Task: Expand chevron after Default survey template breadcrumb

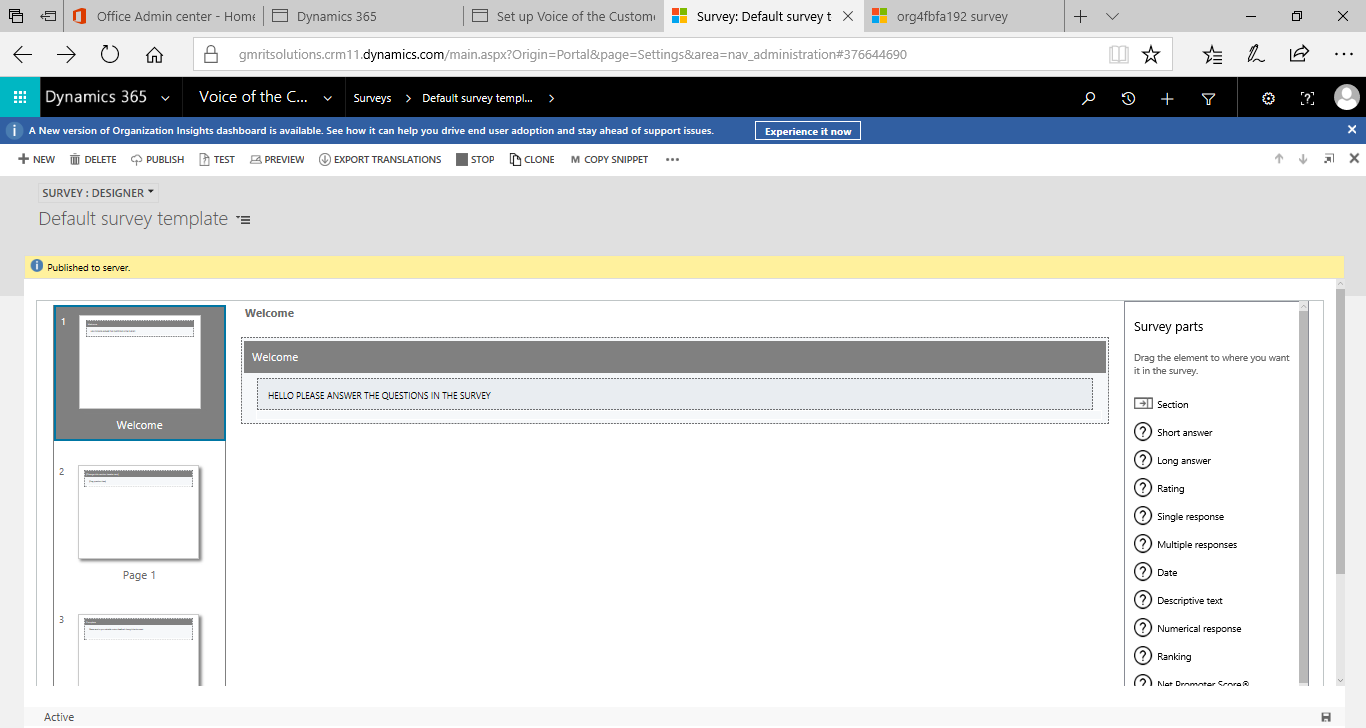Action: (x=551, y=98)
